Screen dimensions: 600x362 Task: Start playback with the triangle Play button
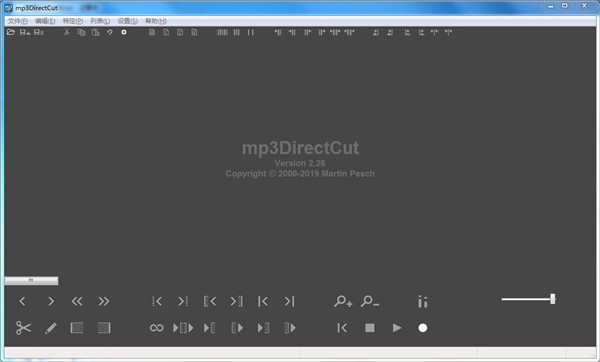(397, 328)
